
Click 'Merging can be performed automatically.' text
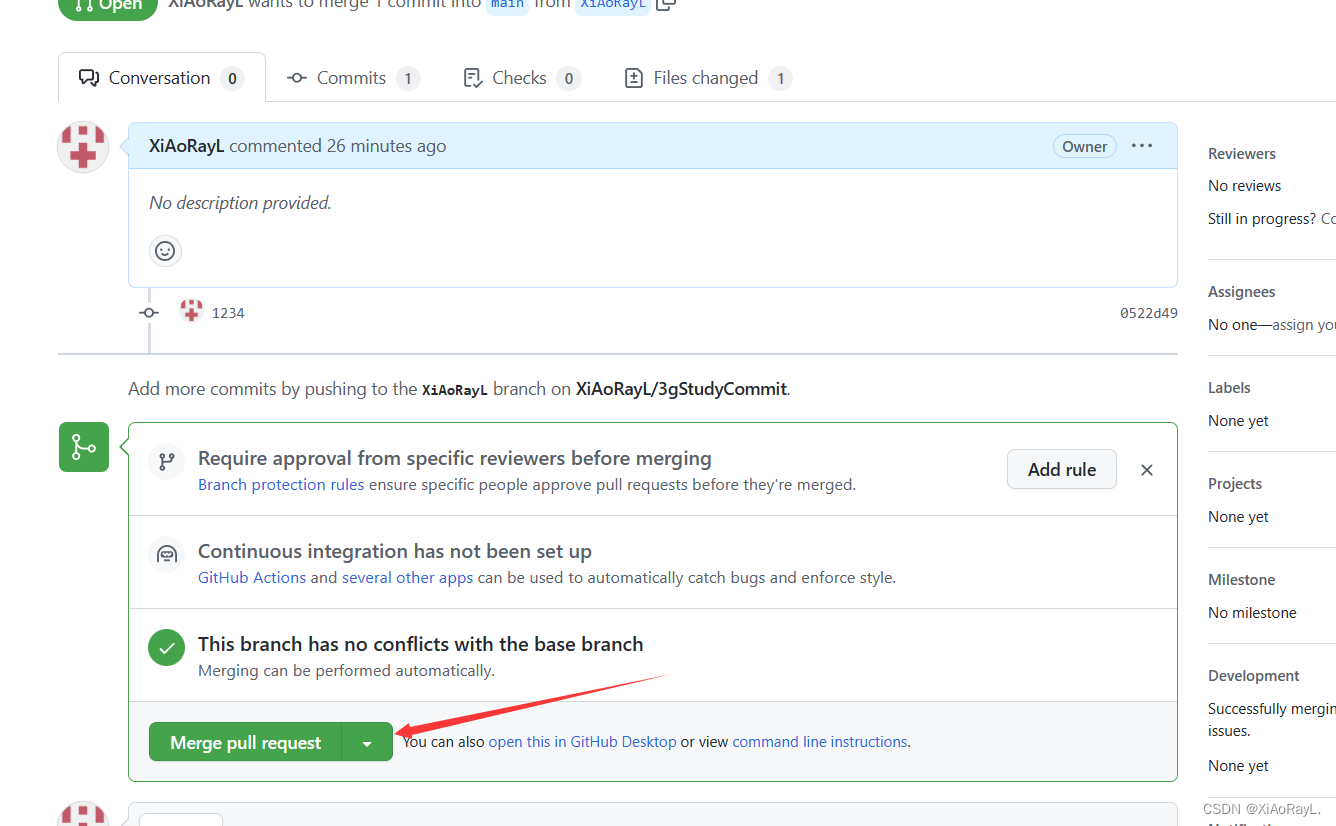(346, 671)
